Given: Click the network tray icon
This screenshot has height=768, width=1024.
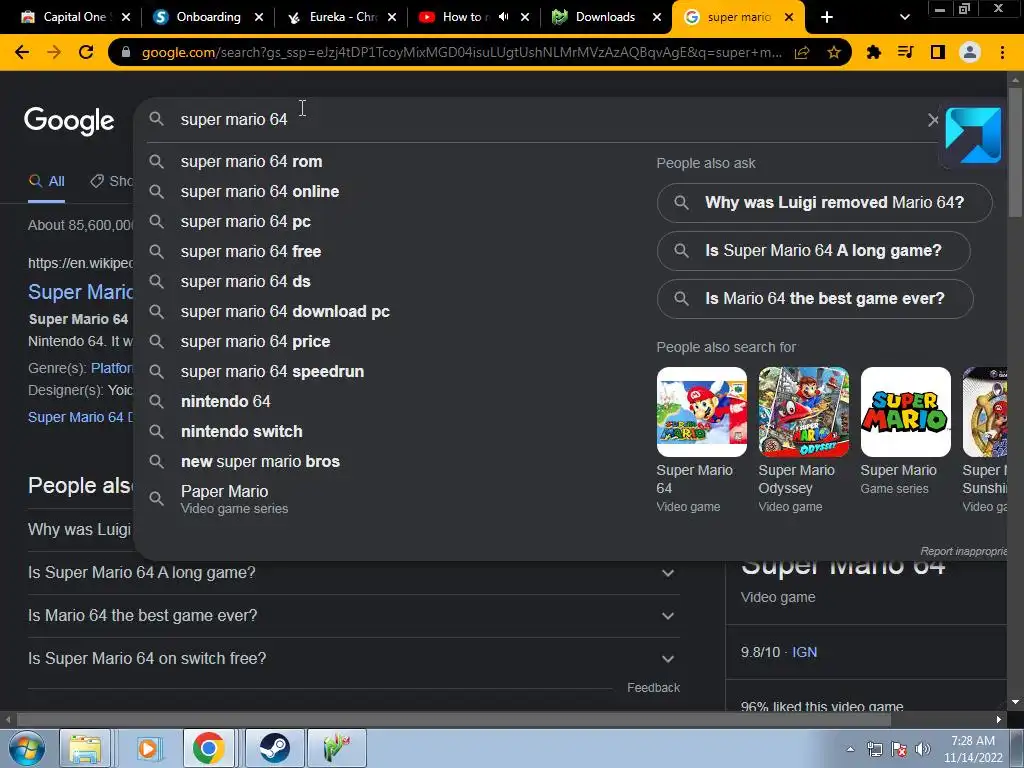Looking at the screenshot, I should [874, 749].
